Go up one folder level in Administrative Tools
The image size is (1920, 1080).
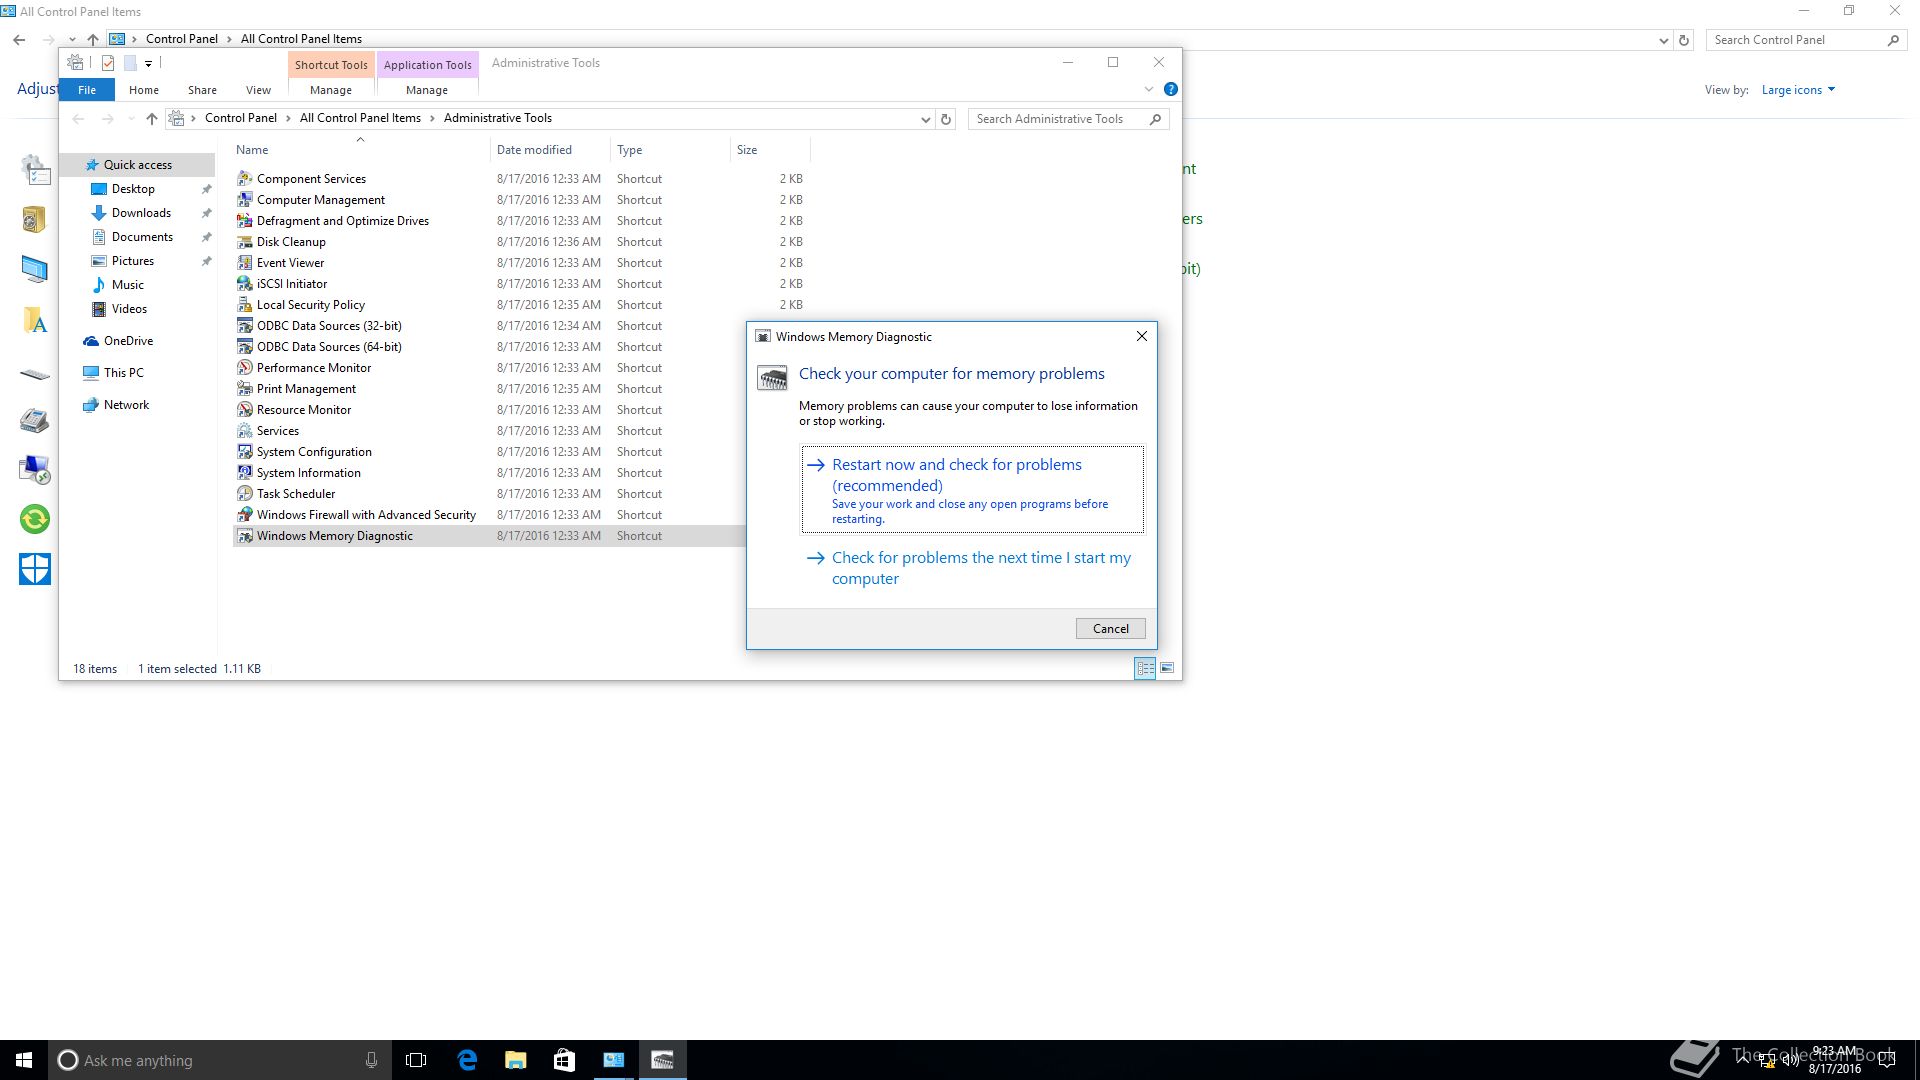click(151, 118)
